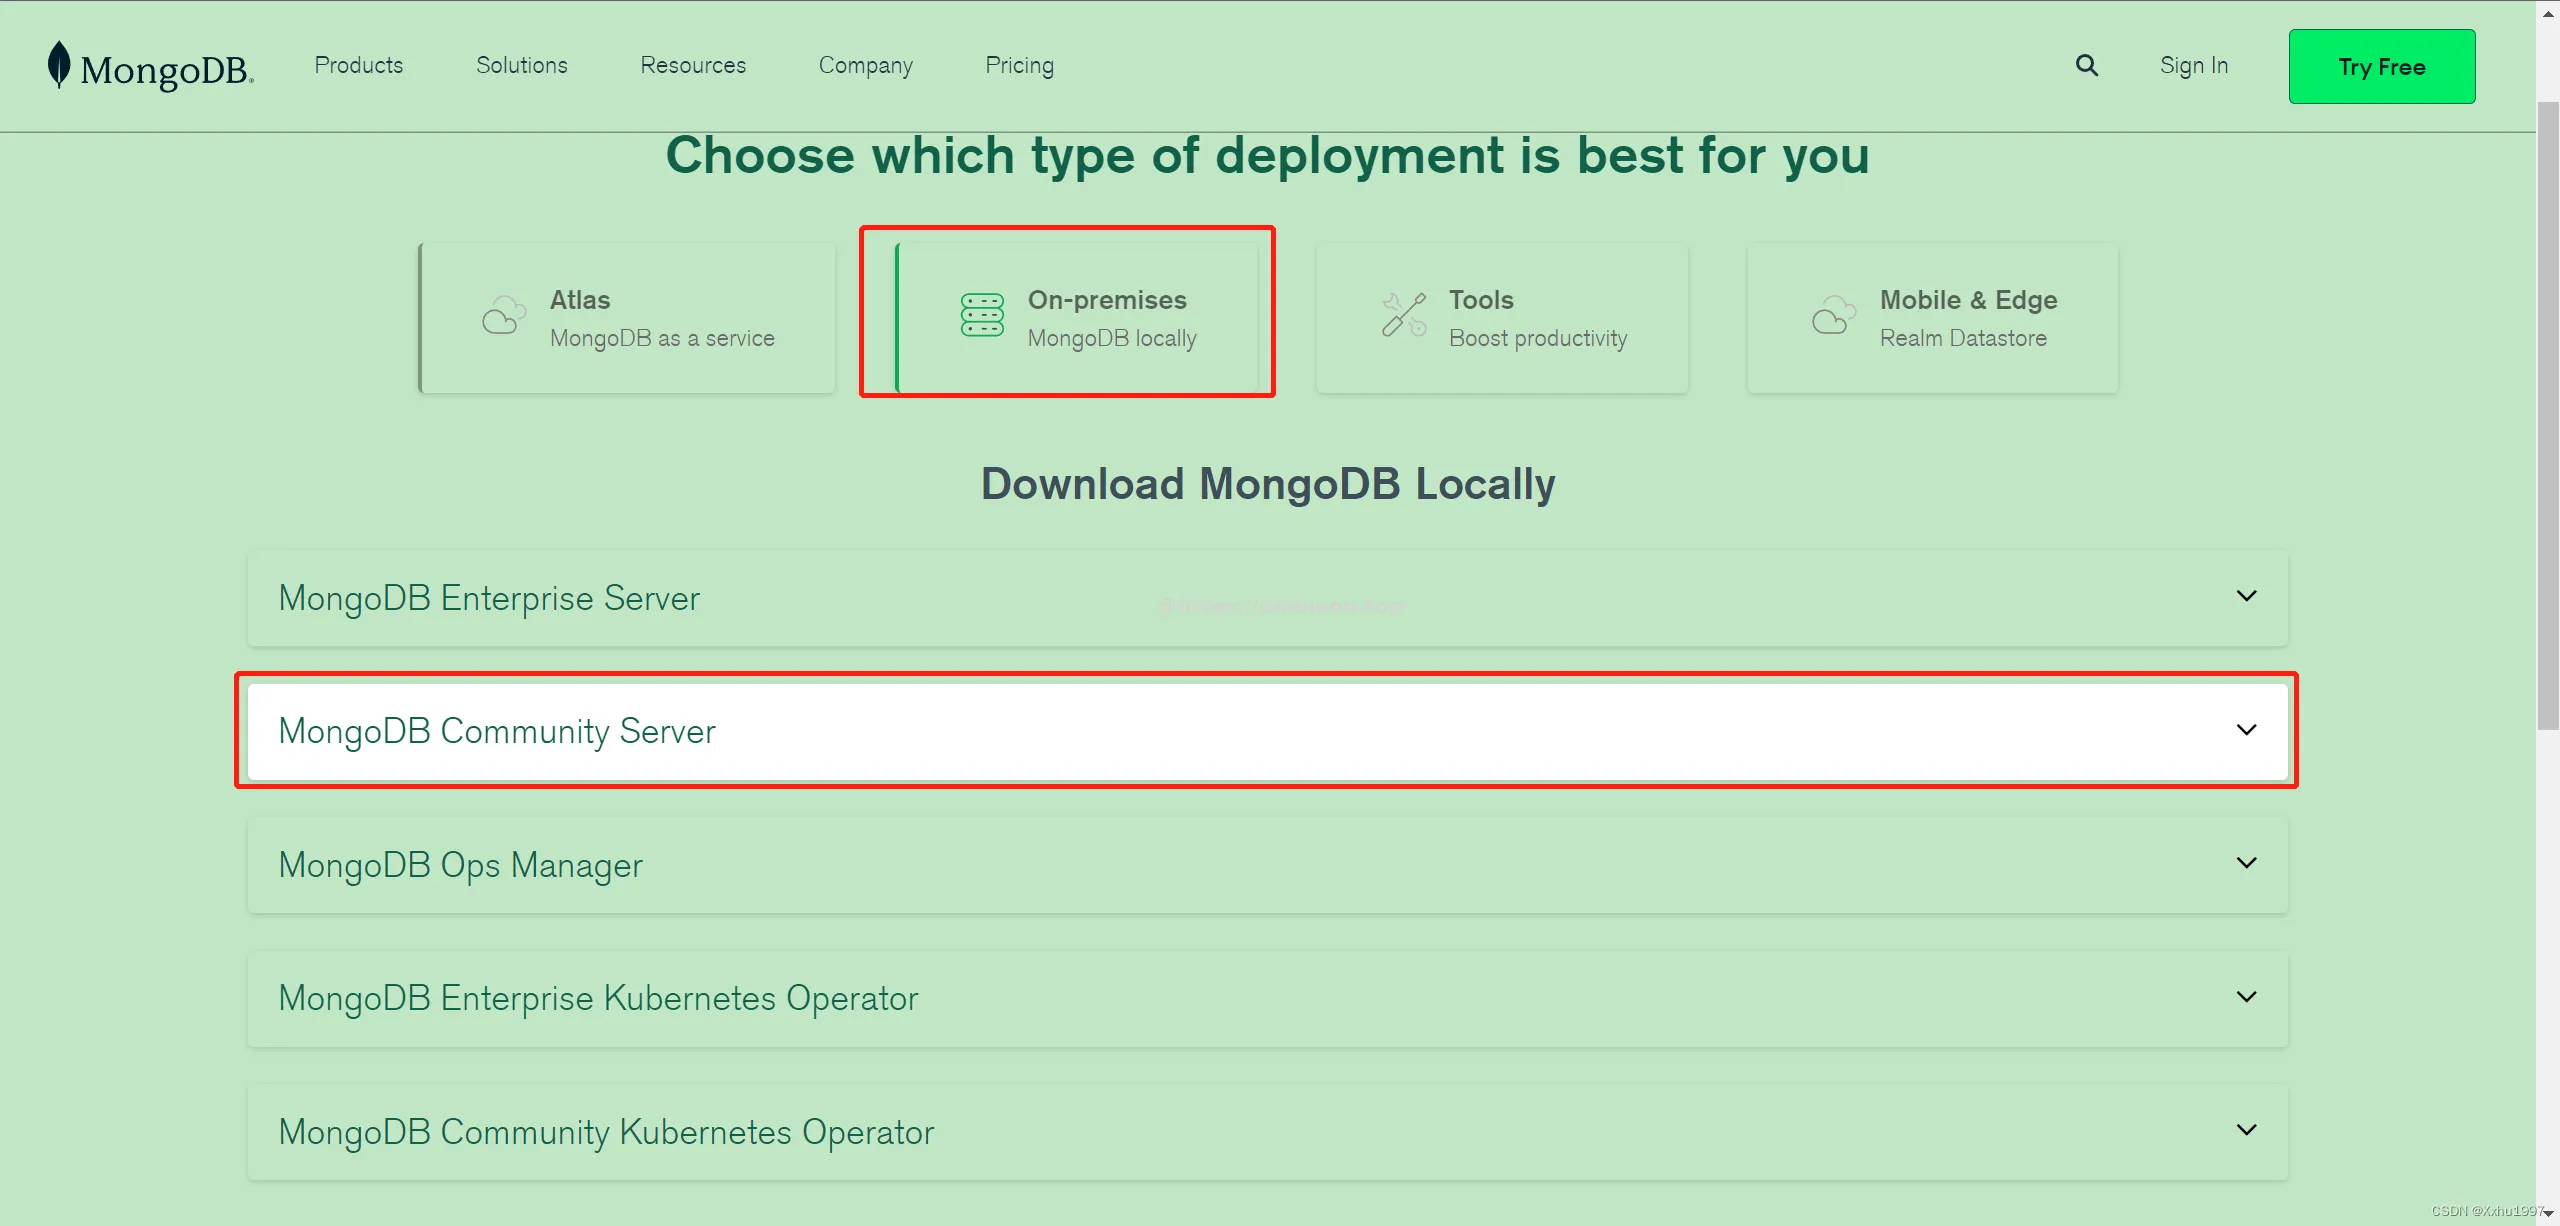Expand MongoDB Ops Manager chevron
Viewport: 2560px width, 1226px height.
point(2246,864)
